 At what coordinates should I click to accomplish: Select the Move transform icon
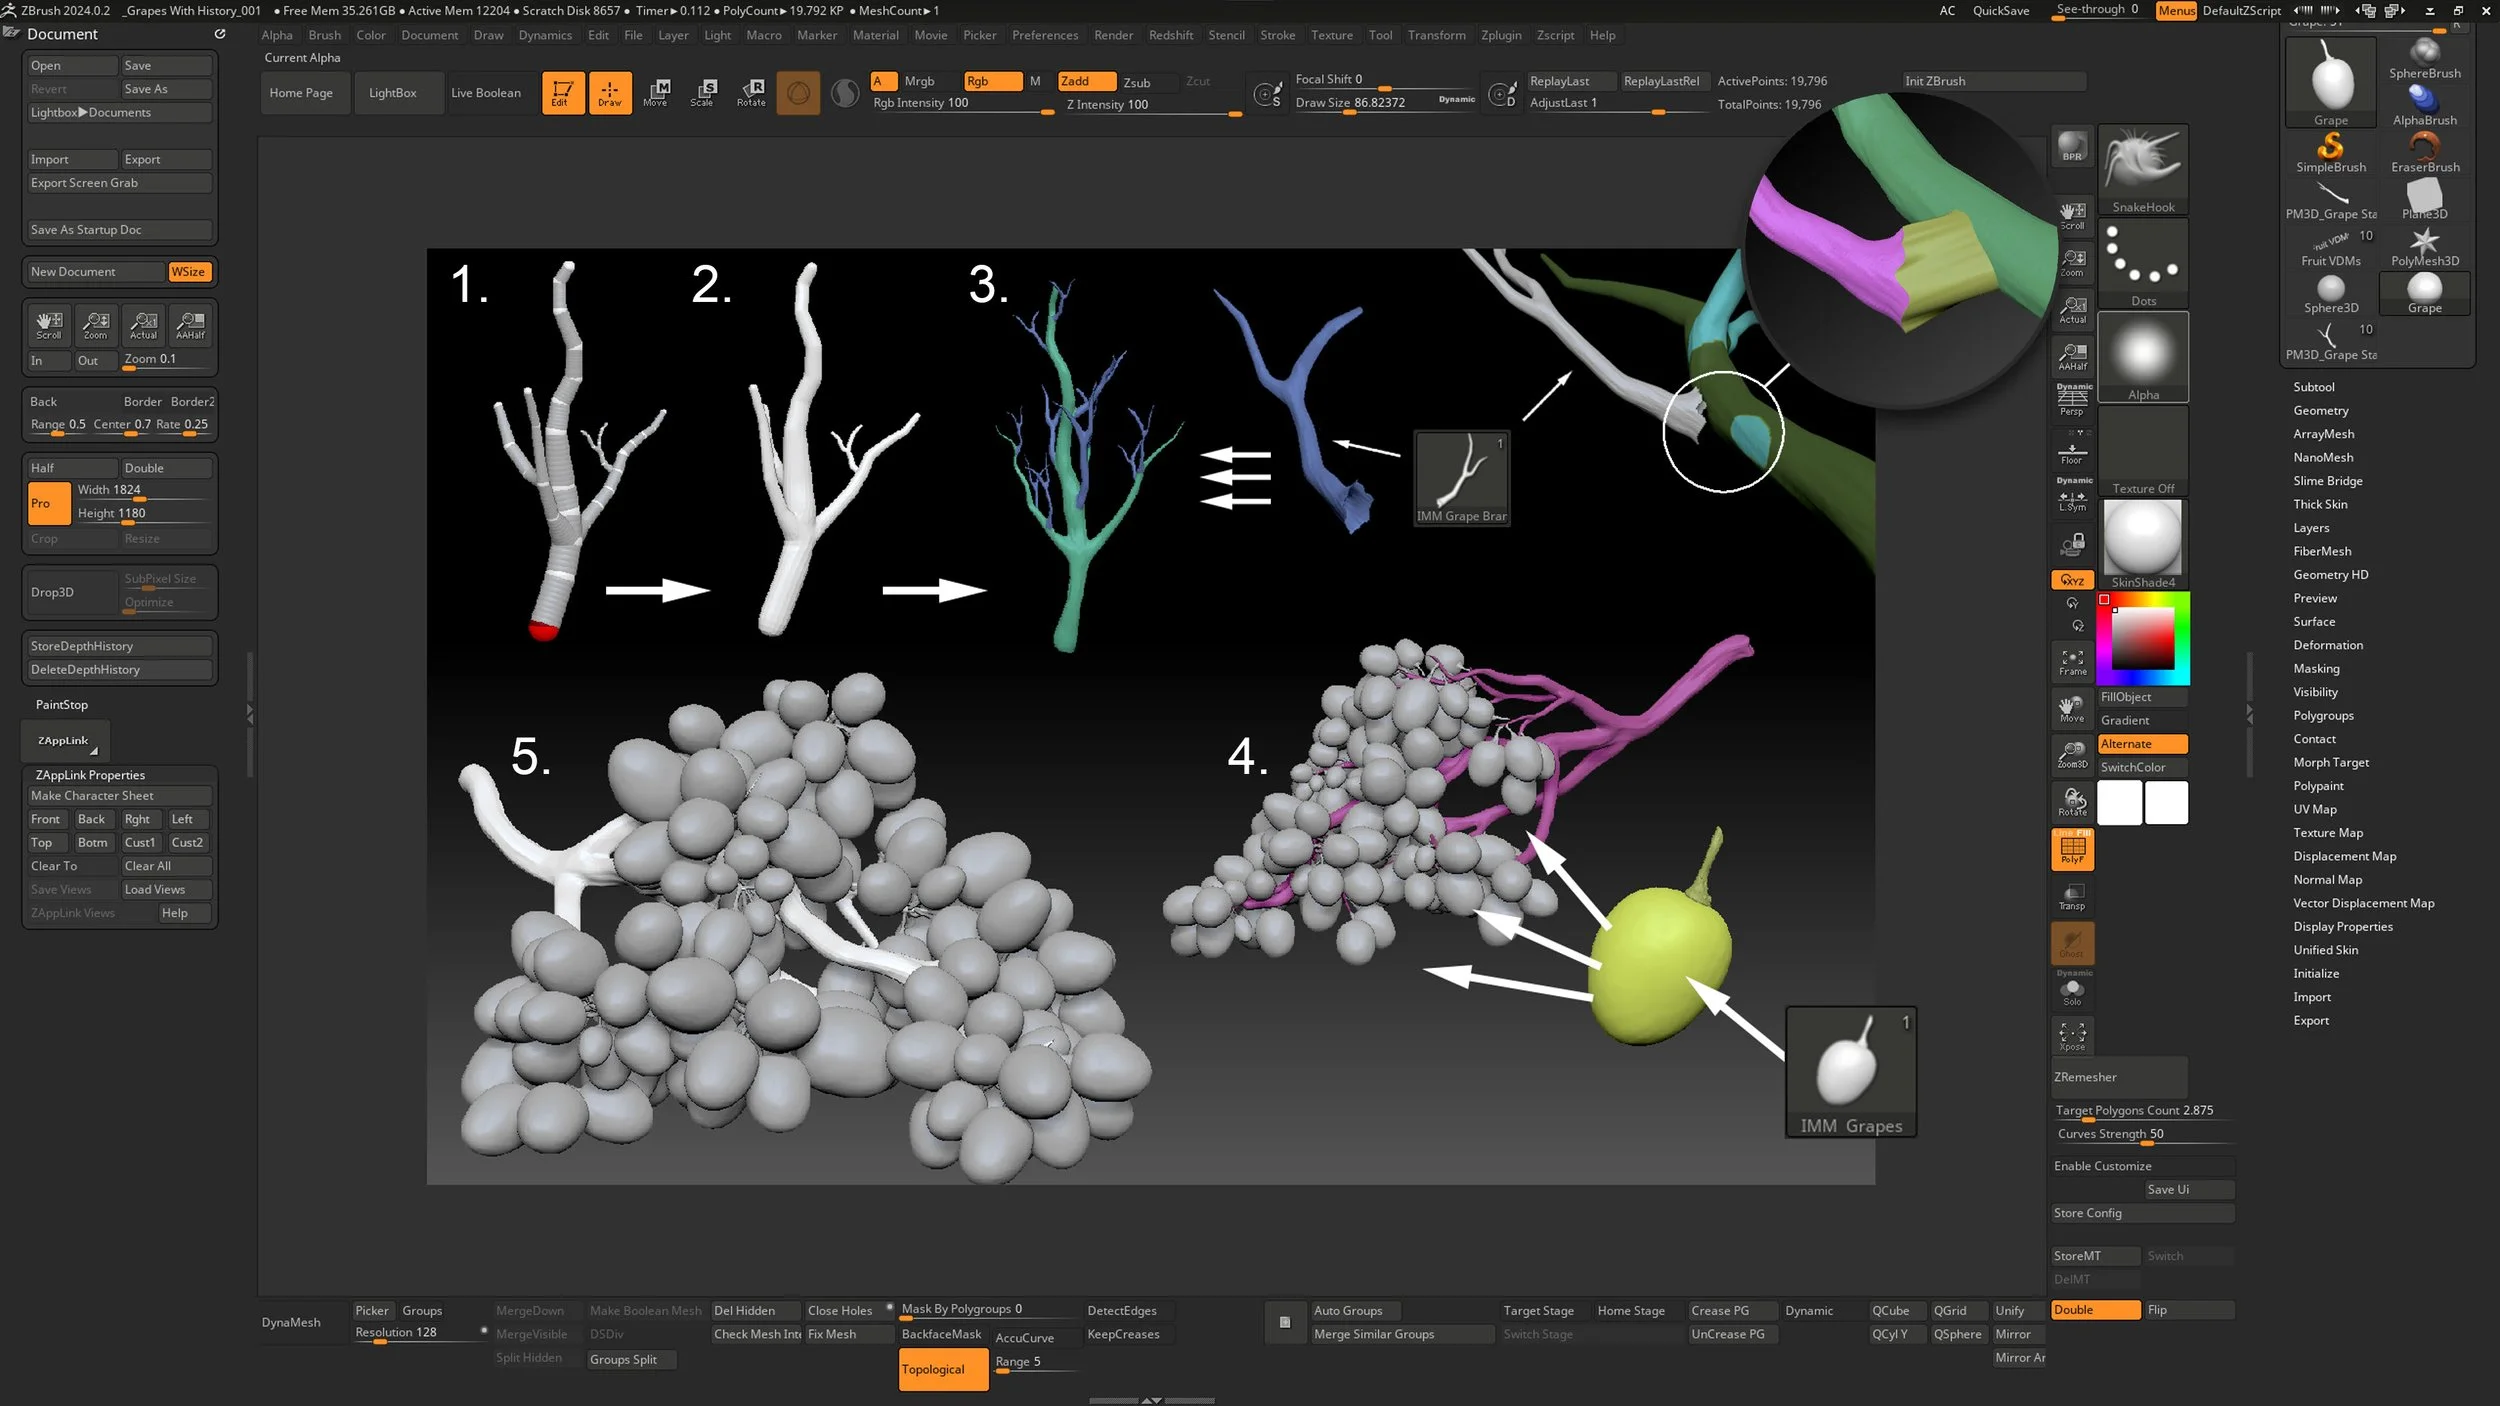655,92
